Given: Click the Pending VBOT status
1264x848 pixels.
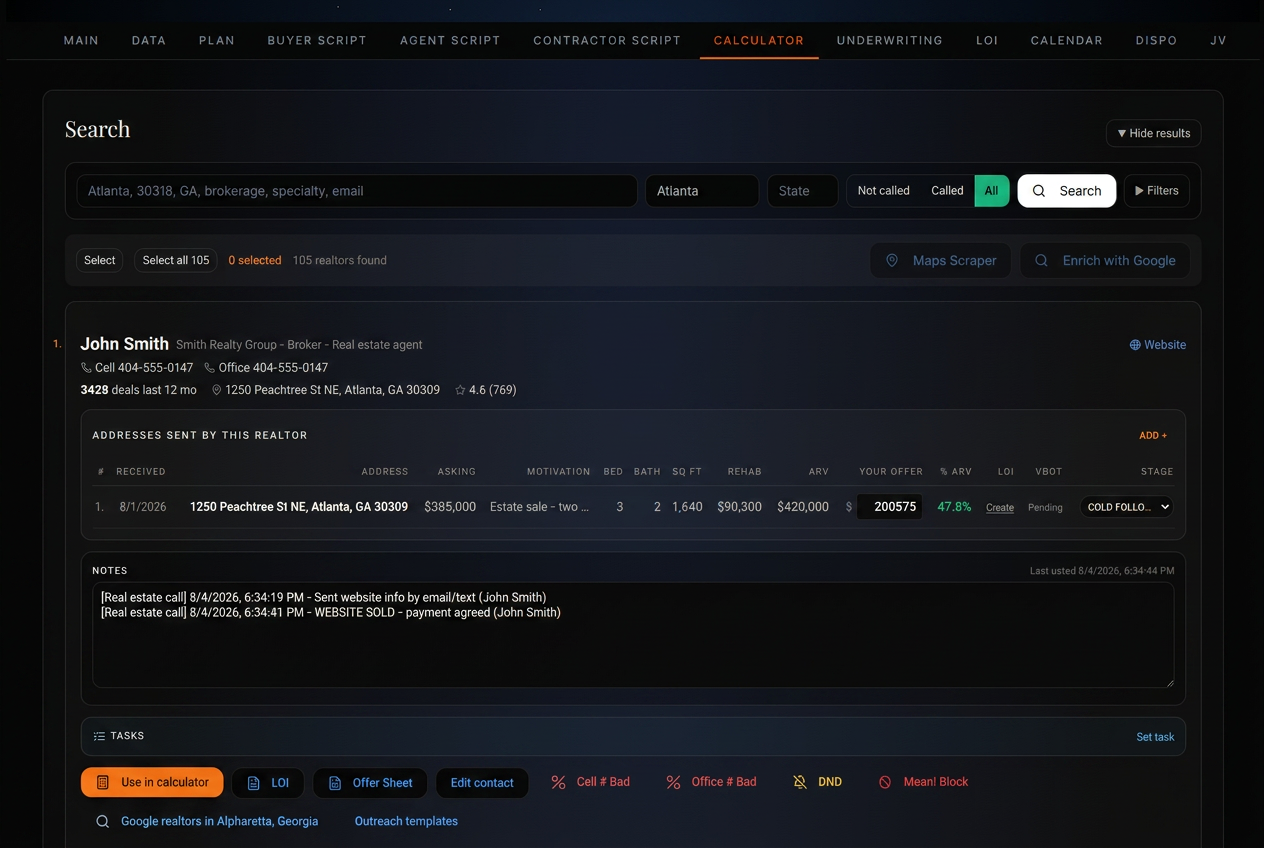Looking at the screenshot, I should pyautogui.click(x=1045, y=508).
